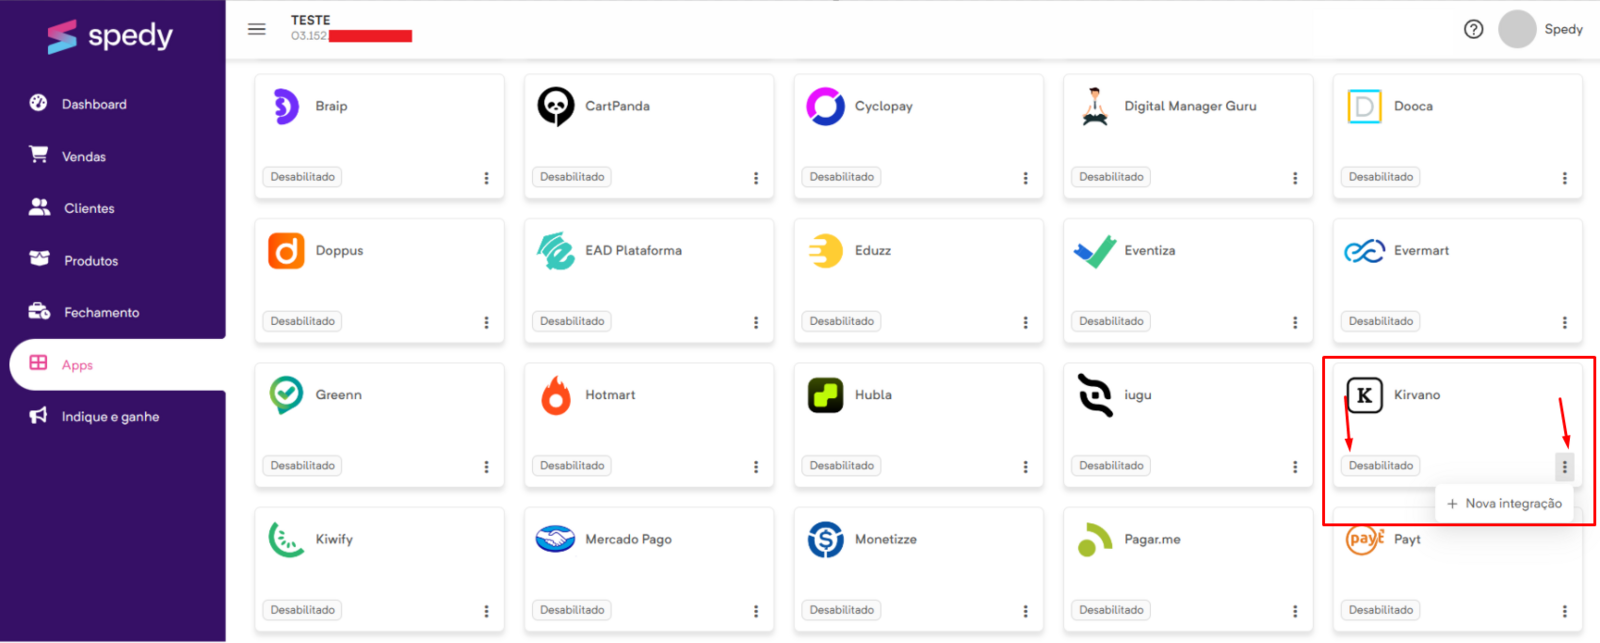1600x643 pixels.
Task: Navigate to Indique e ganhe
Action: pyautogui.click(x=110, y=417)
